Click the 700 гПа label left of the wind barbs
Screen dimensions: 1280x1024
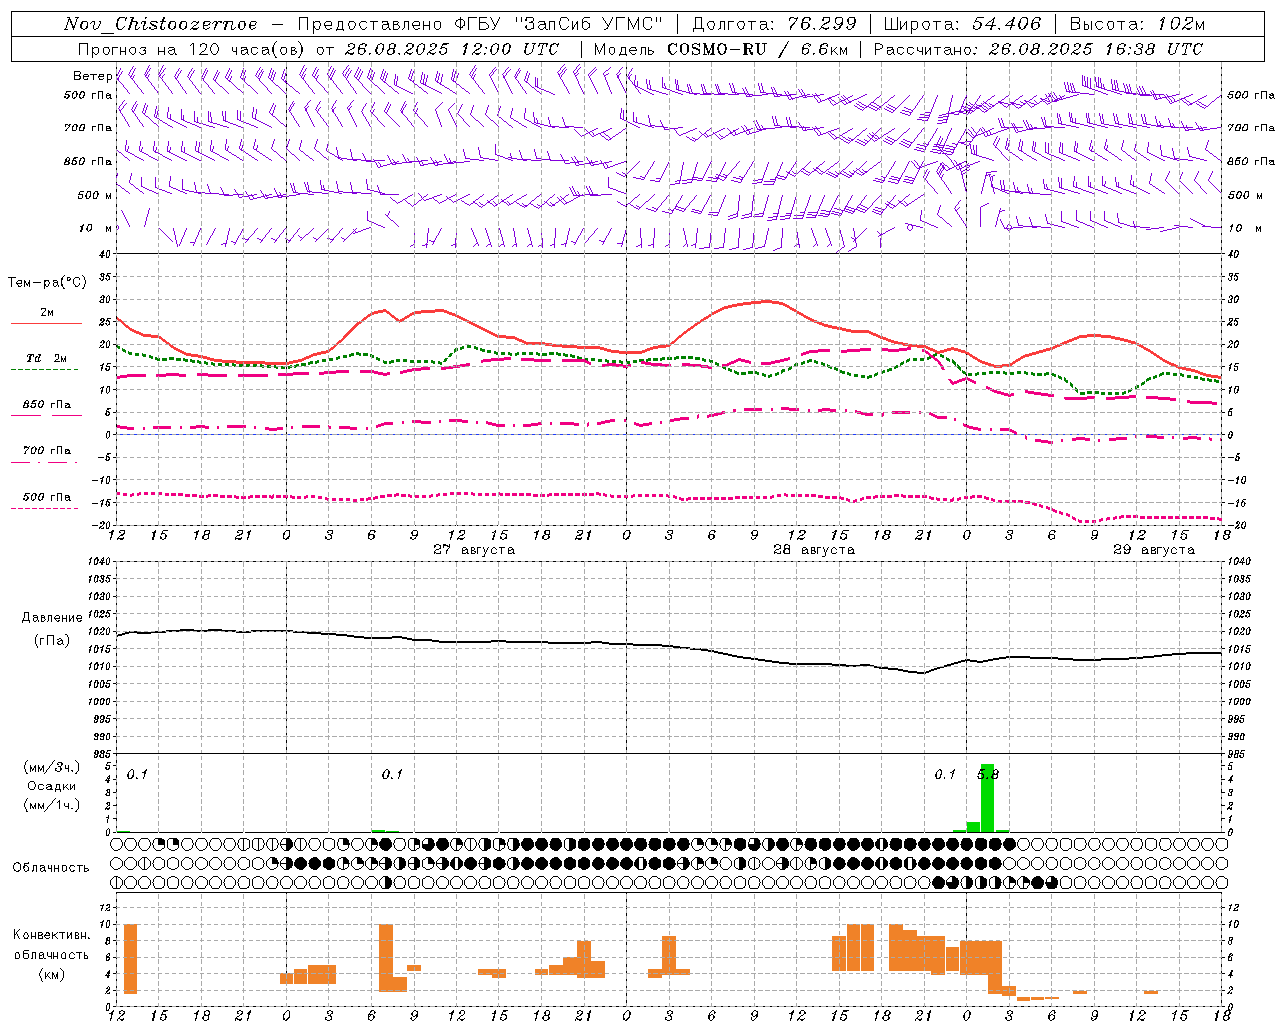pyautogui.click(x=88, y=128)
